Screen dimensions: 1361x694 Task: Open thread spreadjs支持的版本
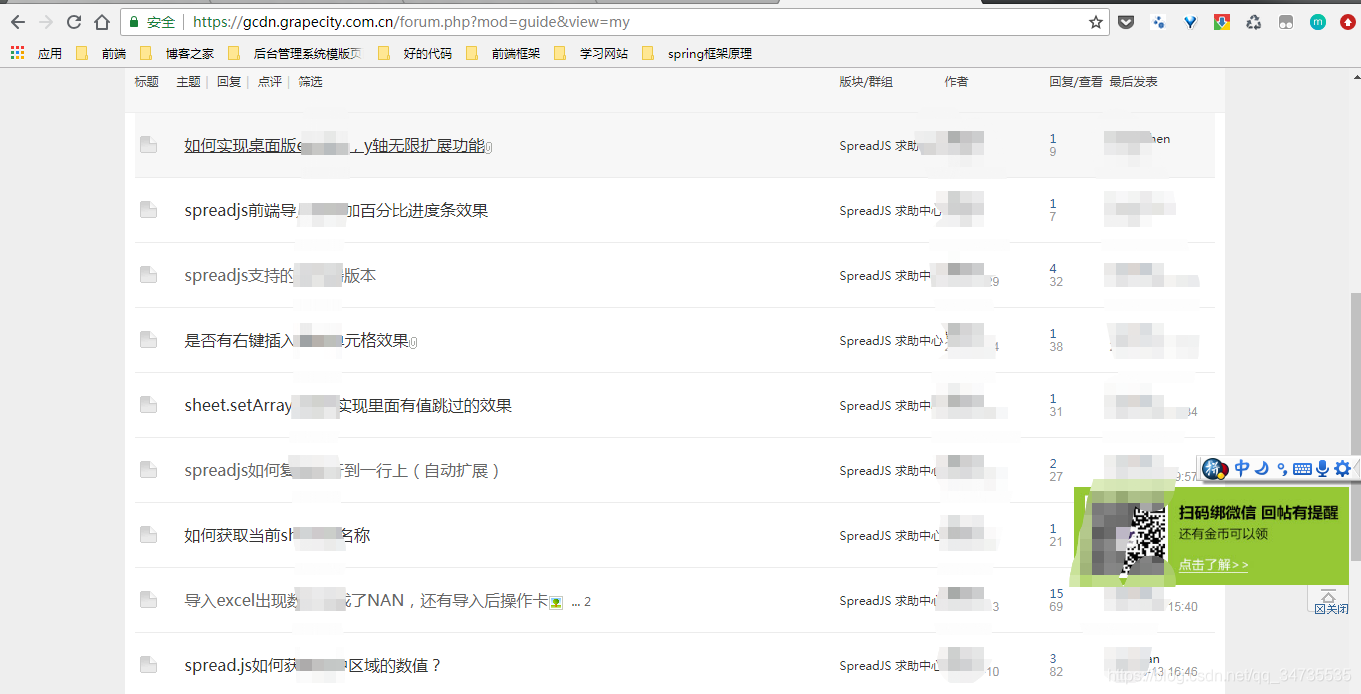tap(280, 276)
